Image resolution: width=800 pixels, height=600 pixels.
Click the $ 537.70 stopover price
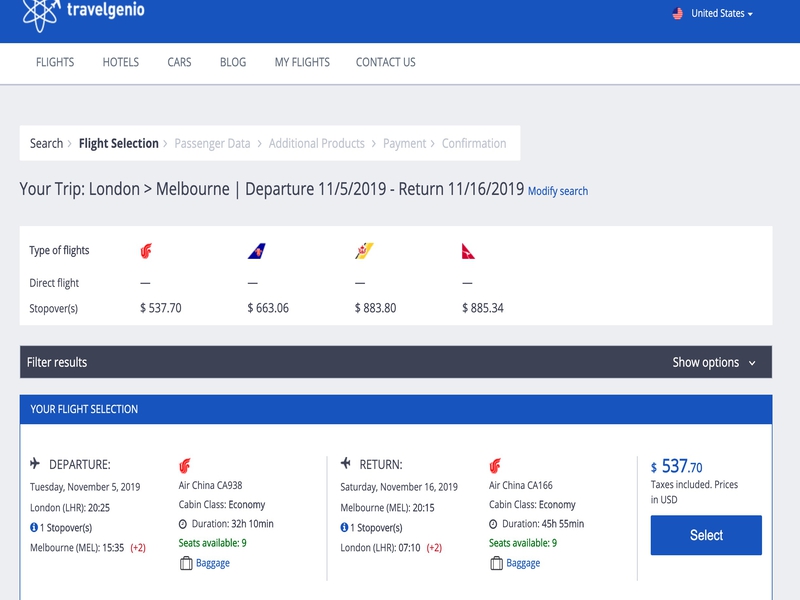[x=161, y=308]
